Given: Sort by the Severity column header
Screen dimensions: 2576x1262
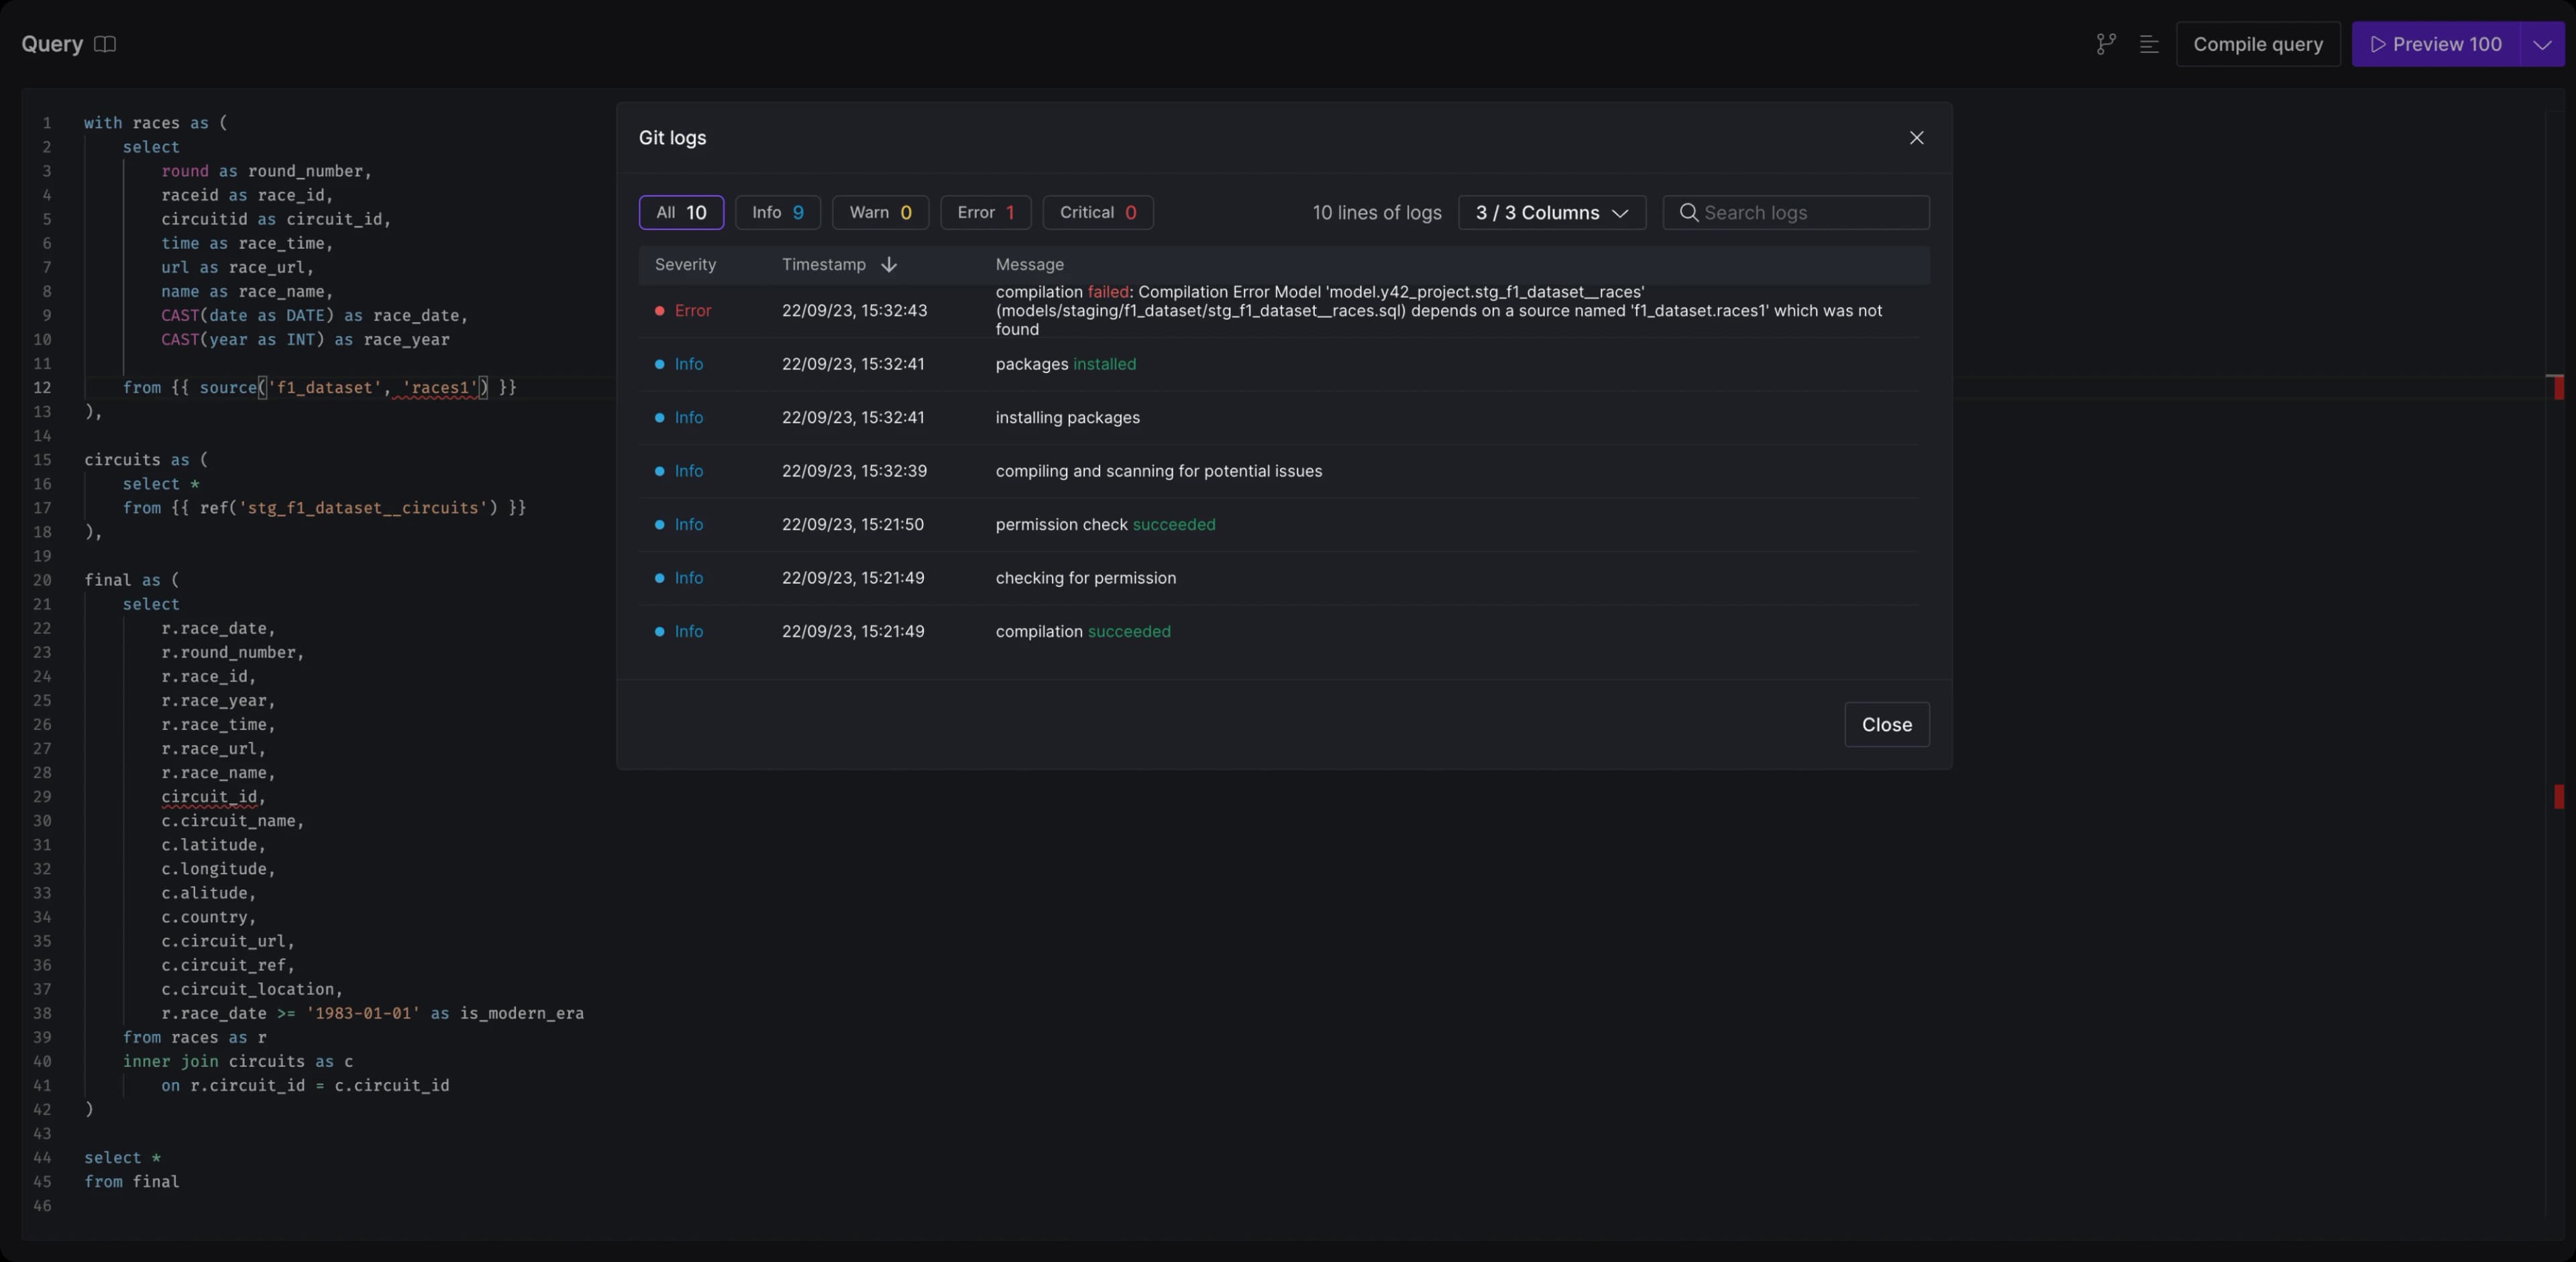Looking at the screenshot, I should (x=685, y=265).
